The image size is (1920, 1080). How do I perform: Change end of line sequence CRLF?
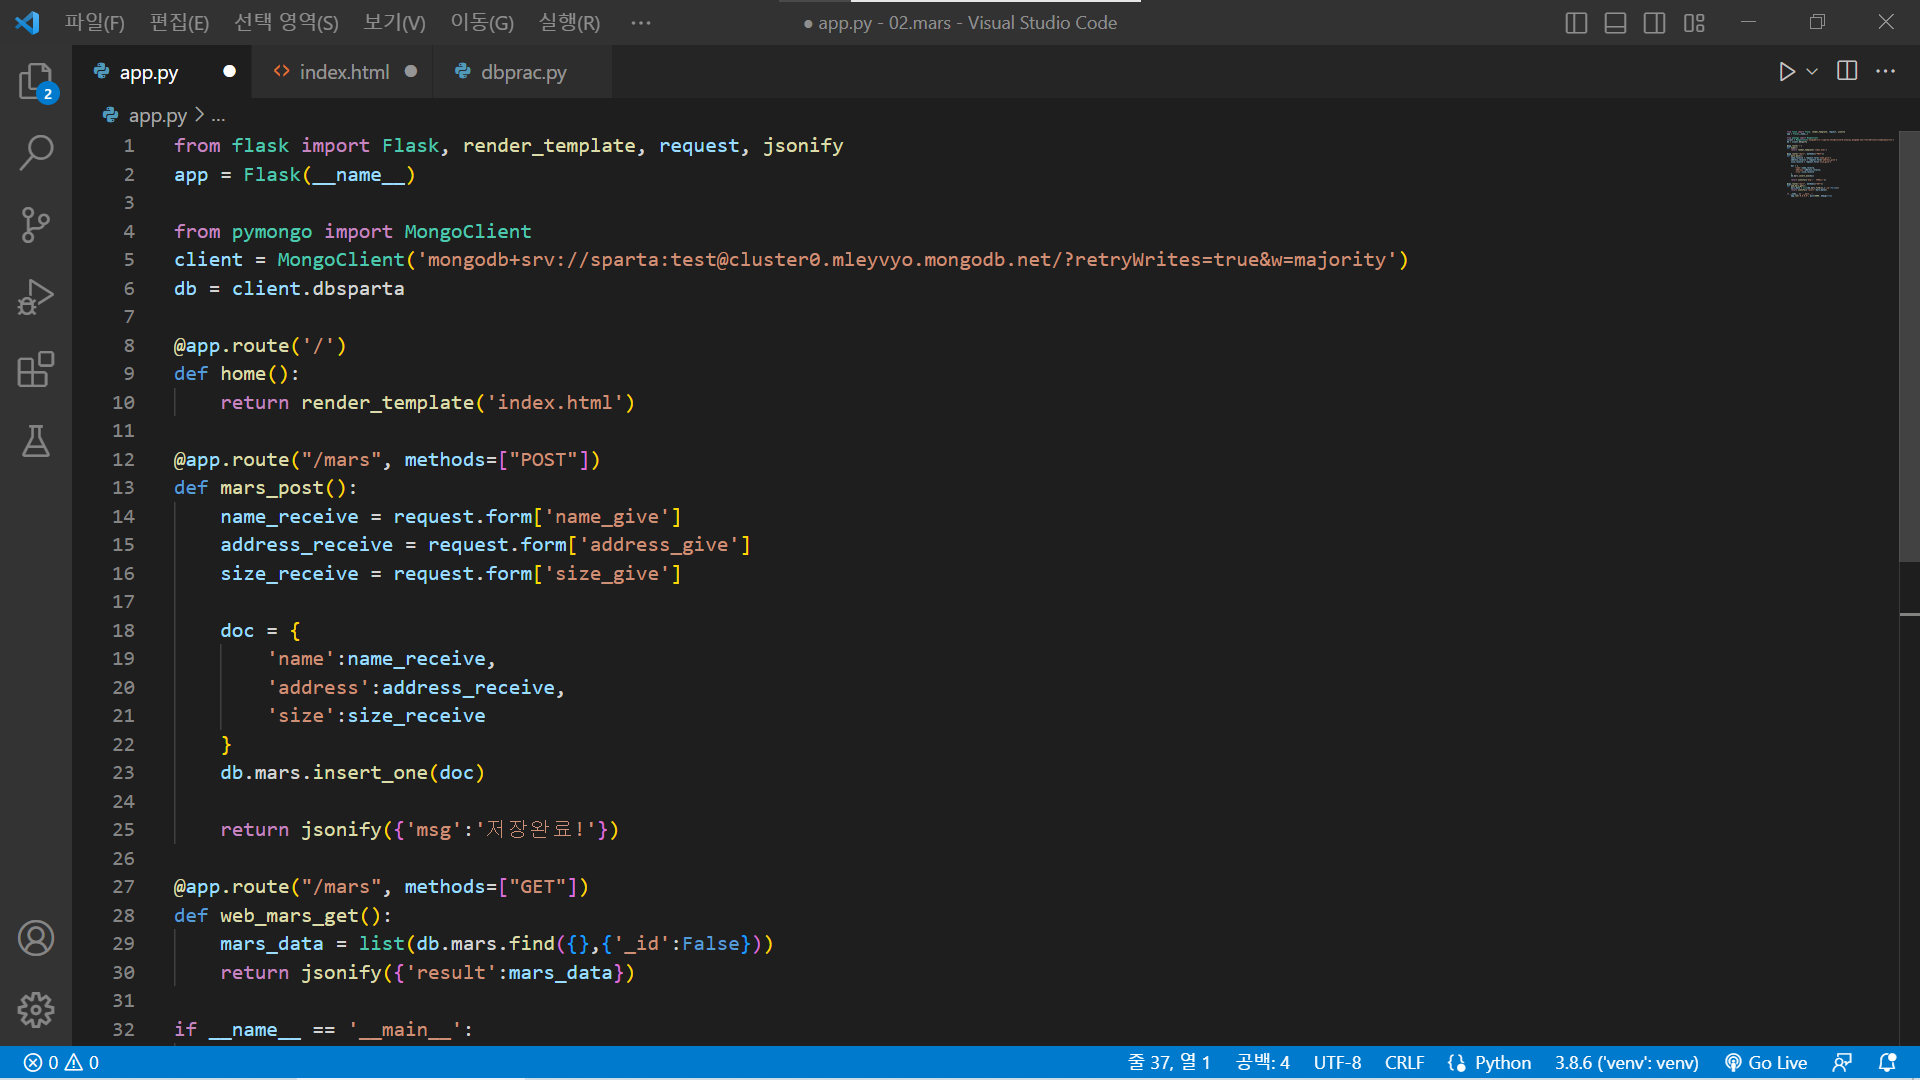coord(1404,1062)
